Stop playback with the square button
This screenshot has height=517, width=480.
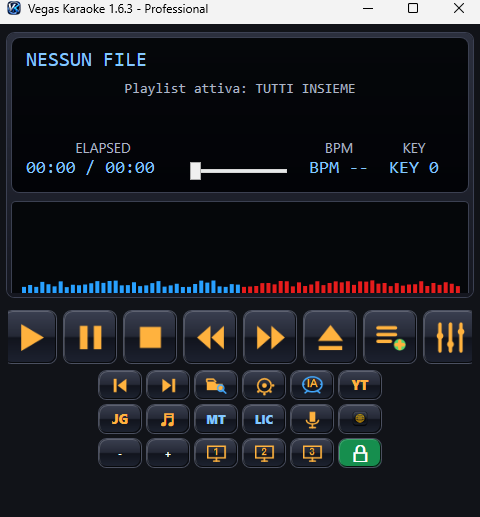tap(150, 337)
